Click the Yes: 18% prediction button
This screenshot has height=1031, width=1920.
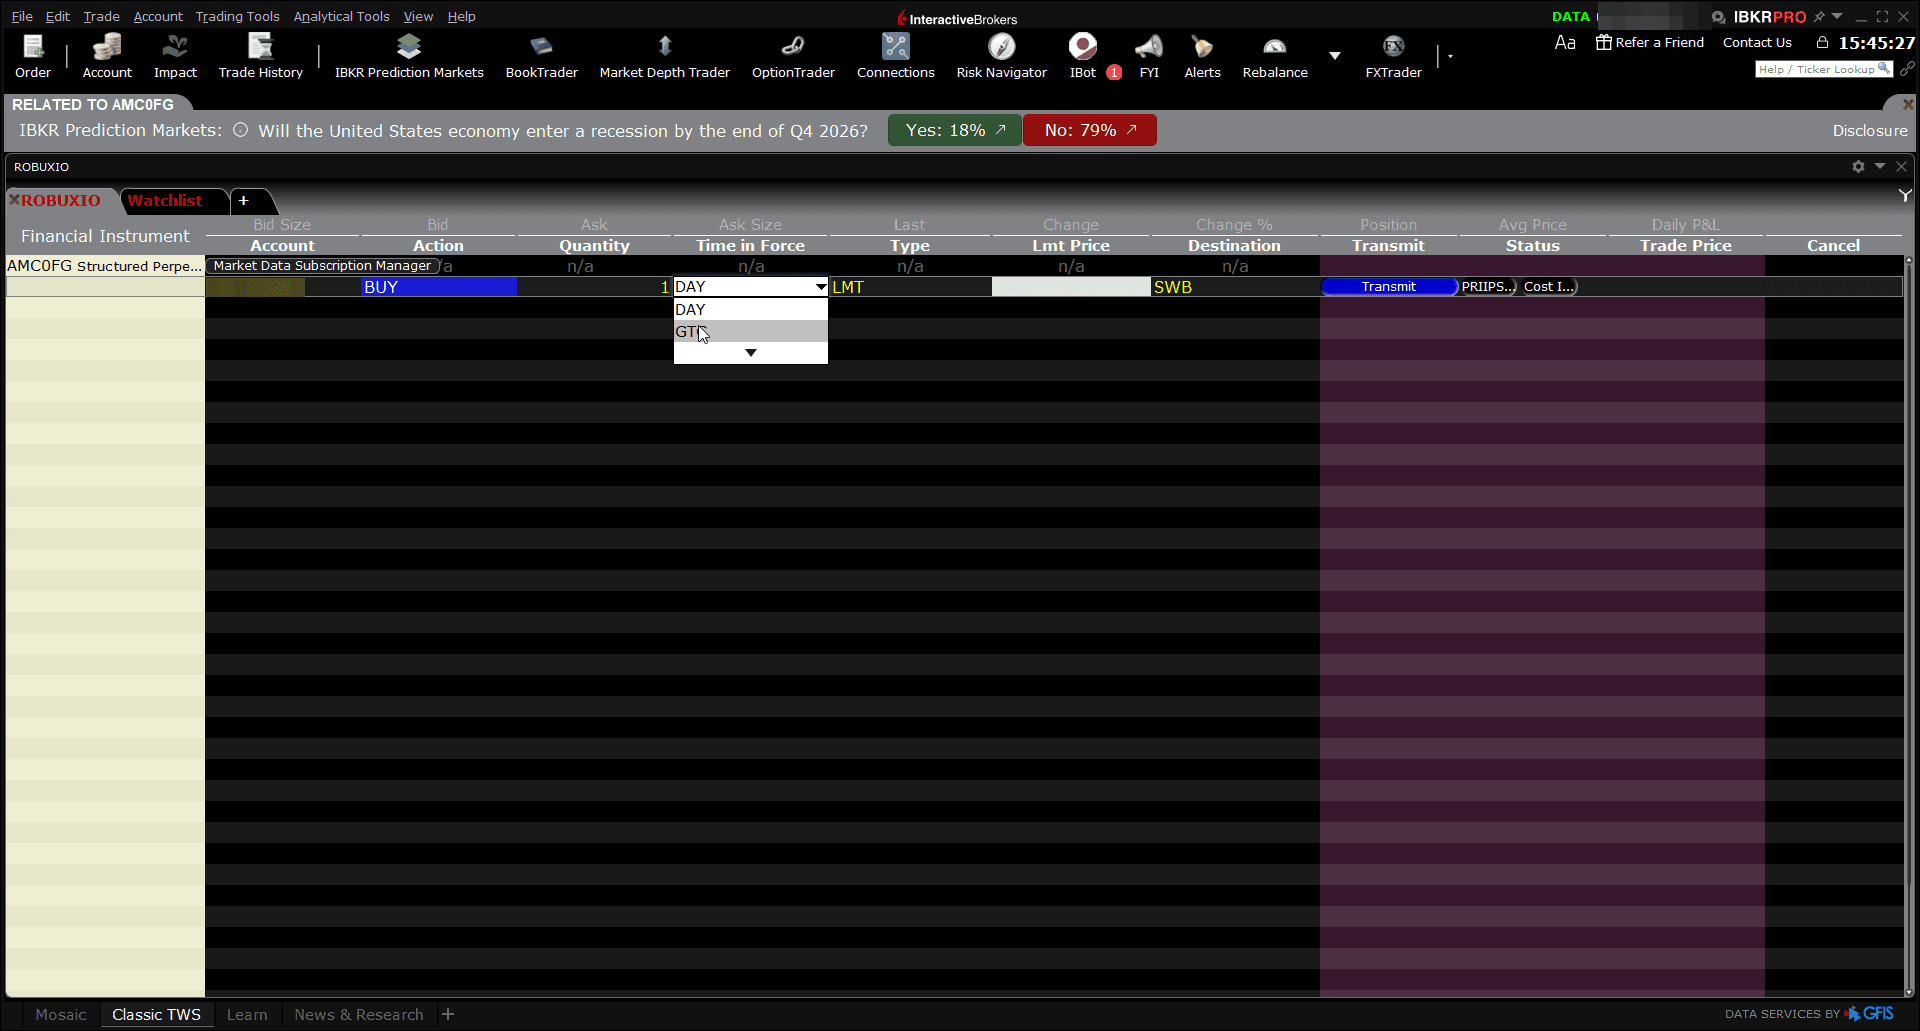[x=955, y=130]
